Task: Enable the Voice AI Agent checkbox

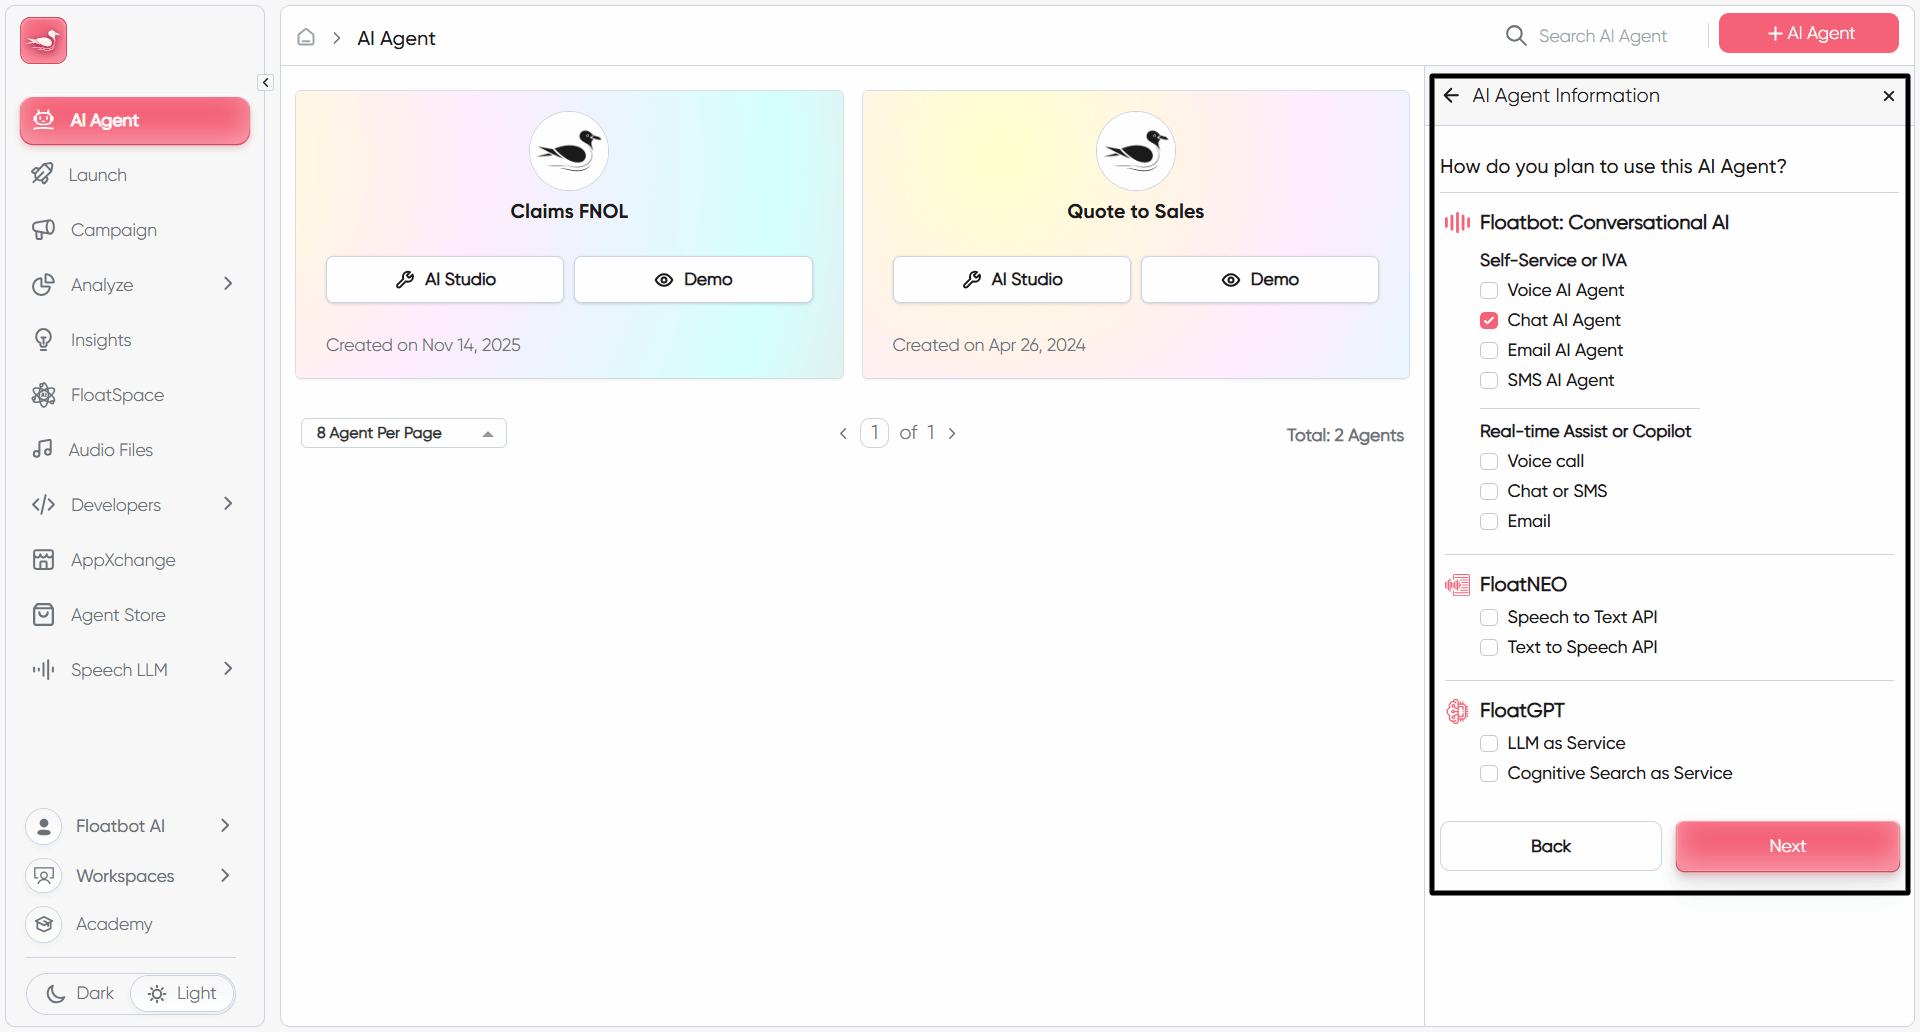Action: tap(1489, 290)
